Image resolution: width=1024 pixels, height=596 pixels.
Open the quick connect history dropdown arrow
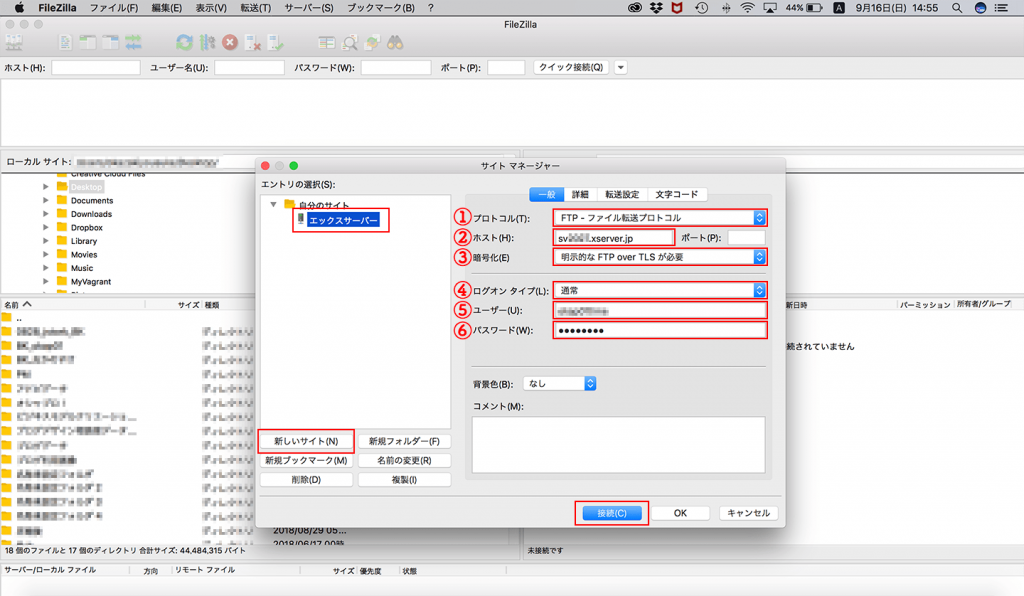(620, 67)
